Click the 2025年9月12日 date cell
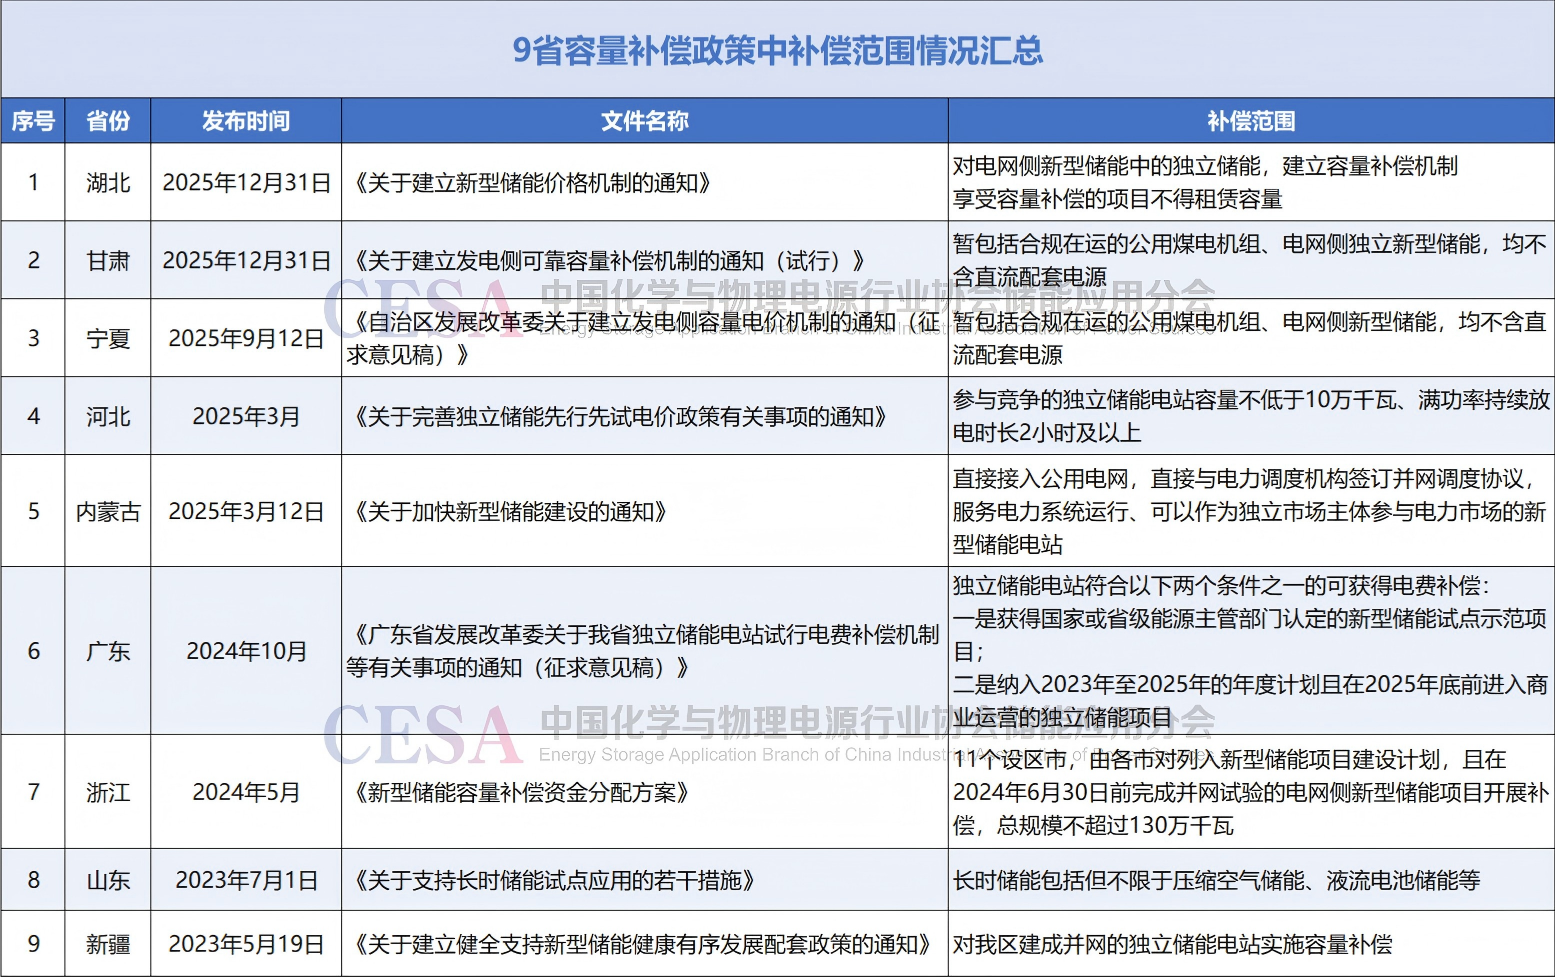This screenshot has height=978, width=1556. point(246,339)
